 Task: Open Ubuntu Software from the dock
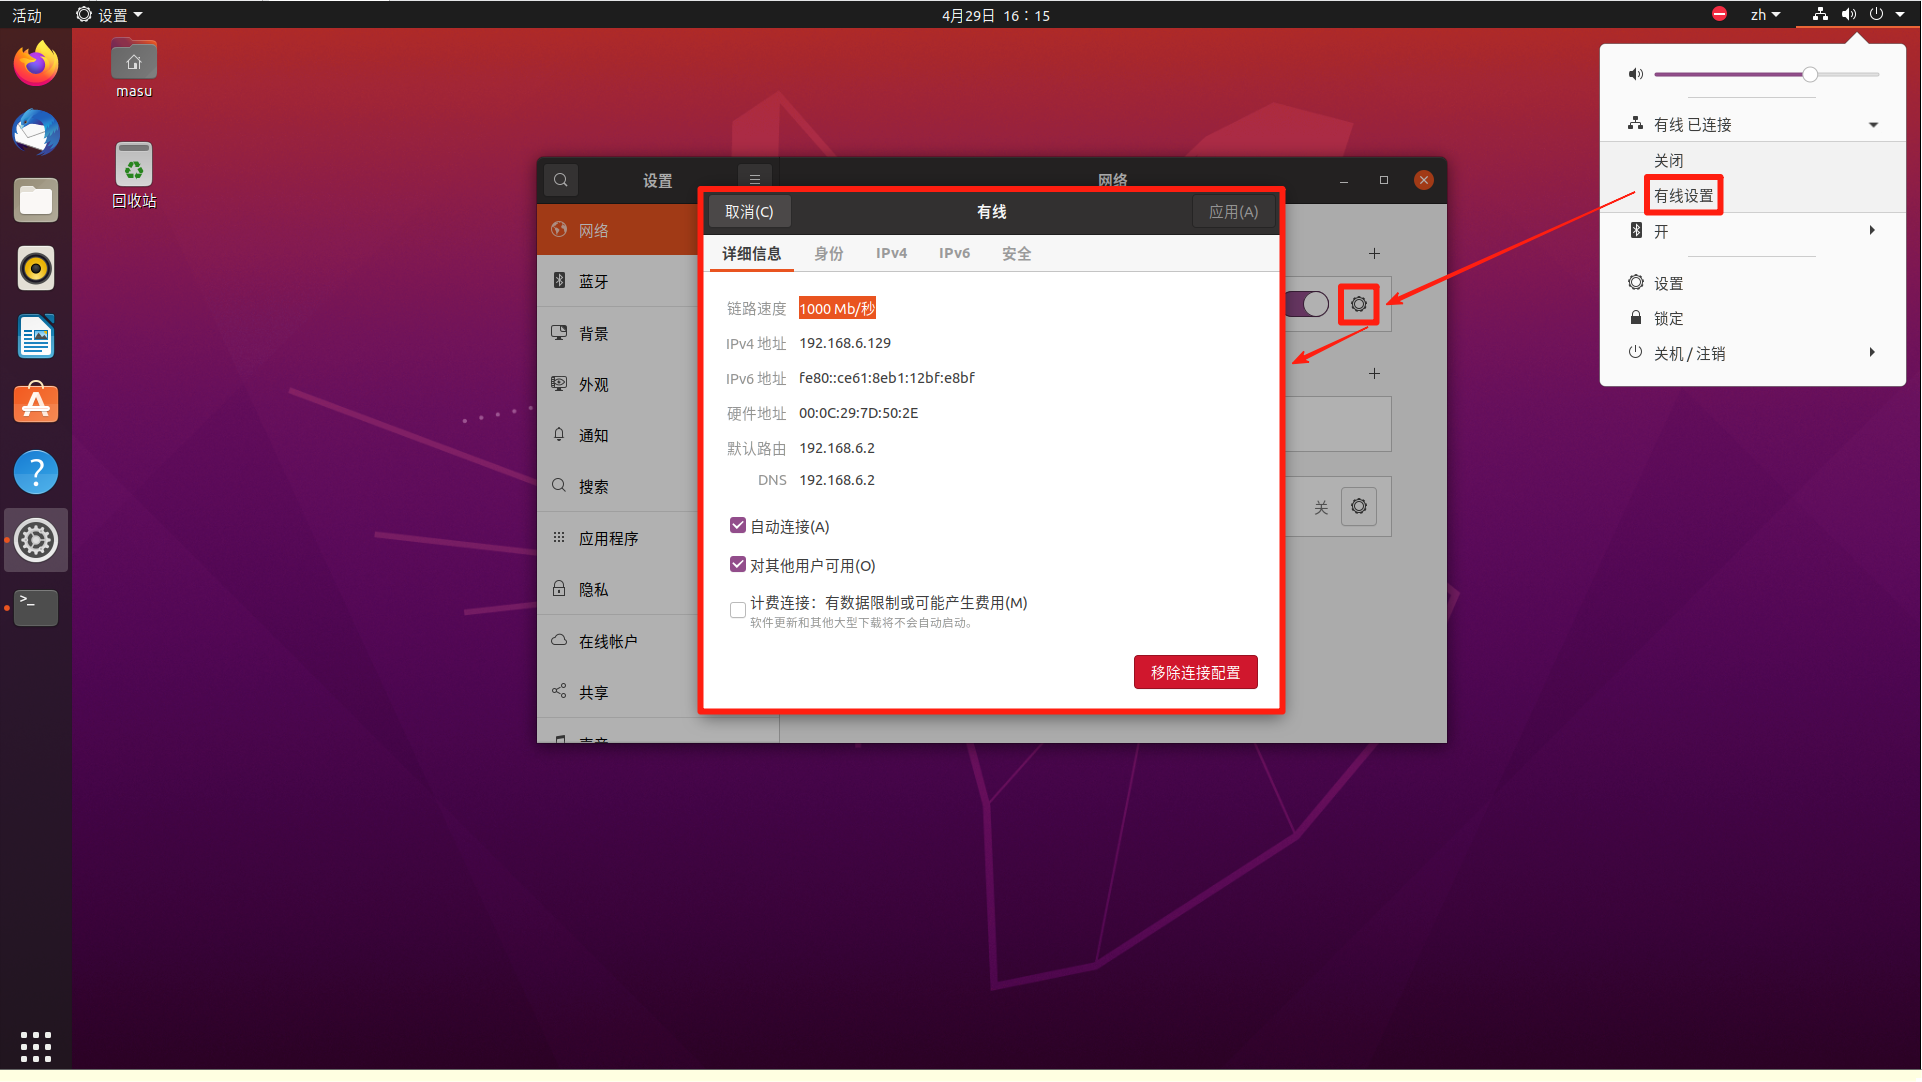36,404
